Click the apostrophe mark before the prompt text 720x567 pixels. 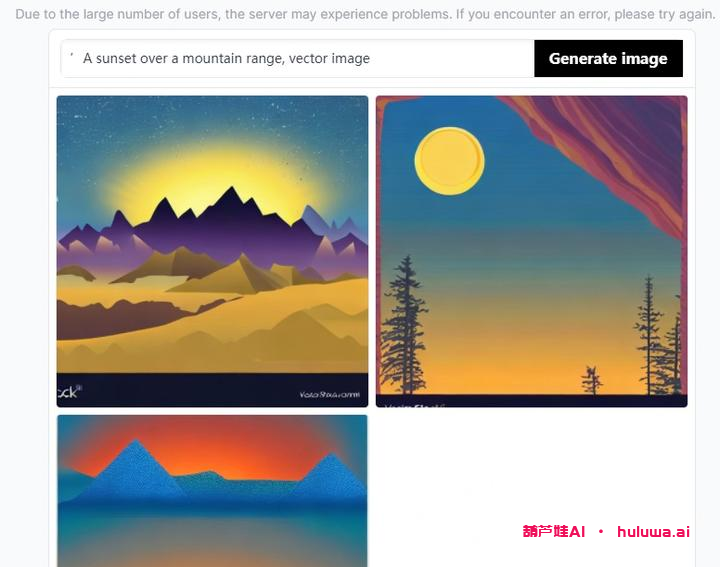click(x=72, y=55)
